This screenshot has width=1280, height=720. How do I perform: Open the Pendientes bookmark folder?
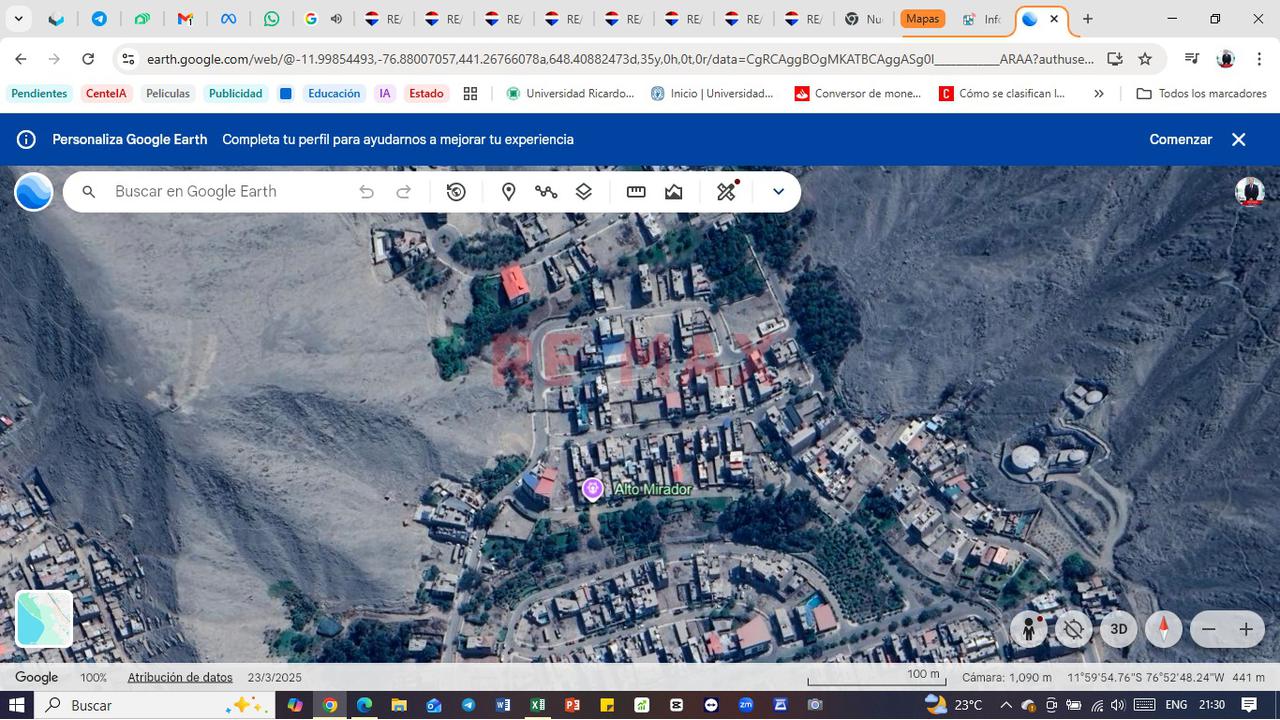pos(39,93)
